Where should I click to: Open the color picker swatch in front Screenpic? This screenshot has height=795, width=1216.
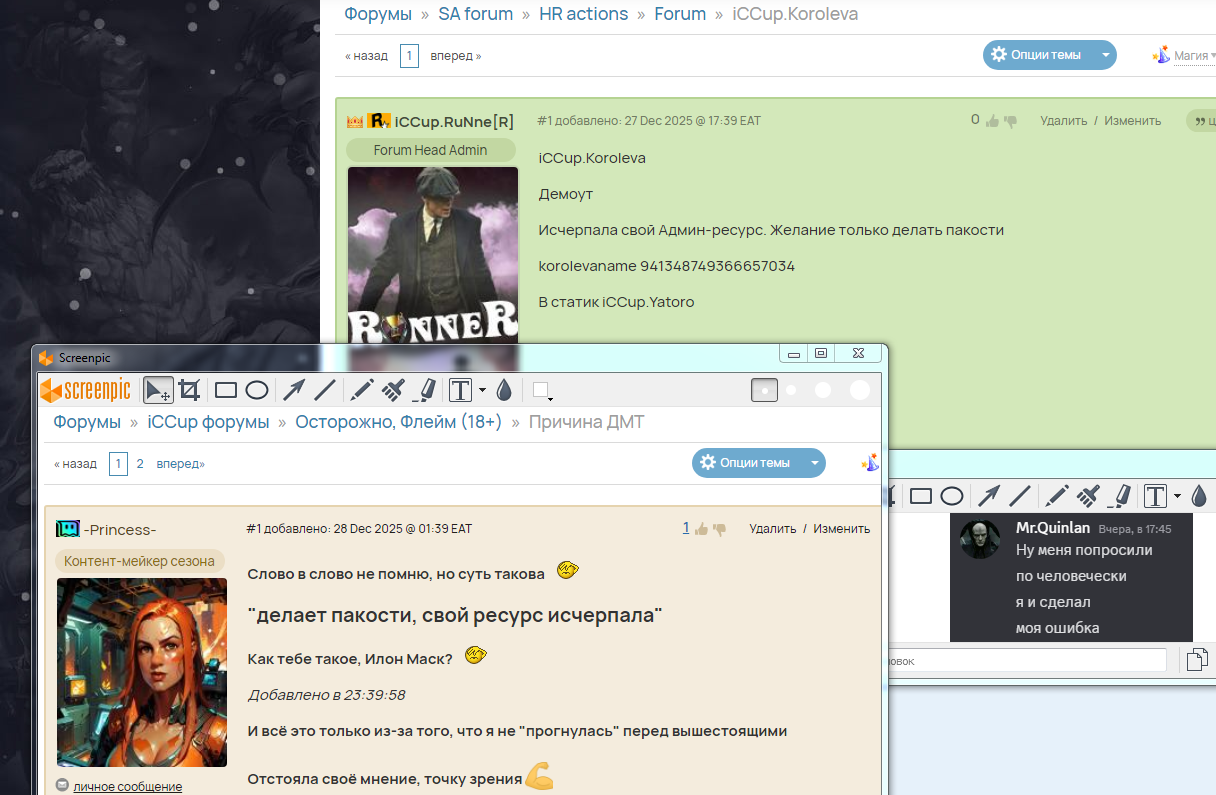tap(542, 390)
